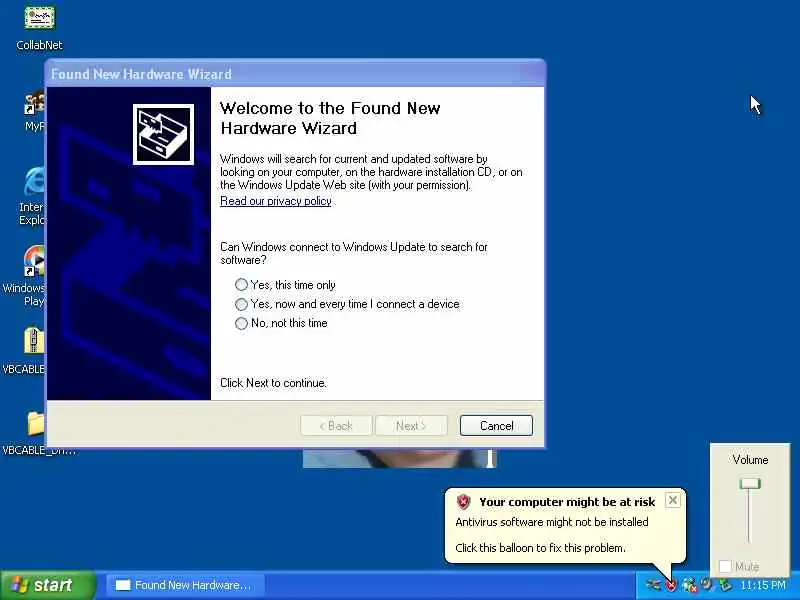Open the 'Read our privacy policy' link
Screen dimensions: 800x600
276,201
